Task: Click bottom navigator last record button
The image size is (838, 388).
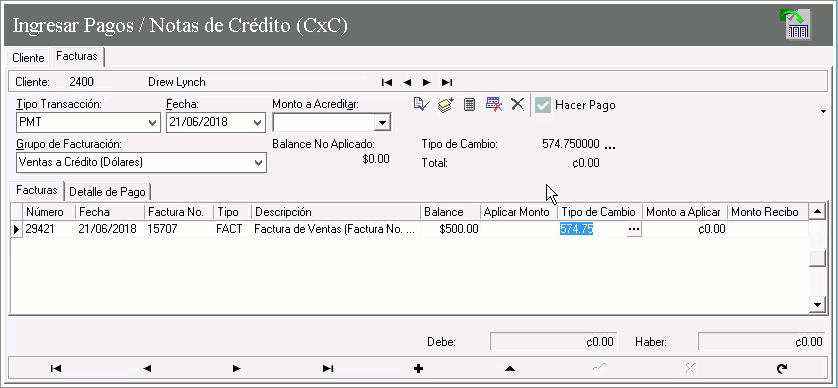Action: tap(328, 368)
